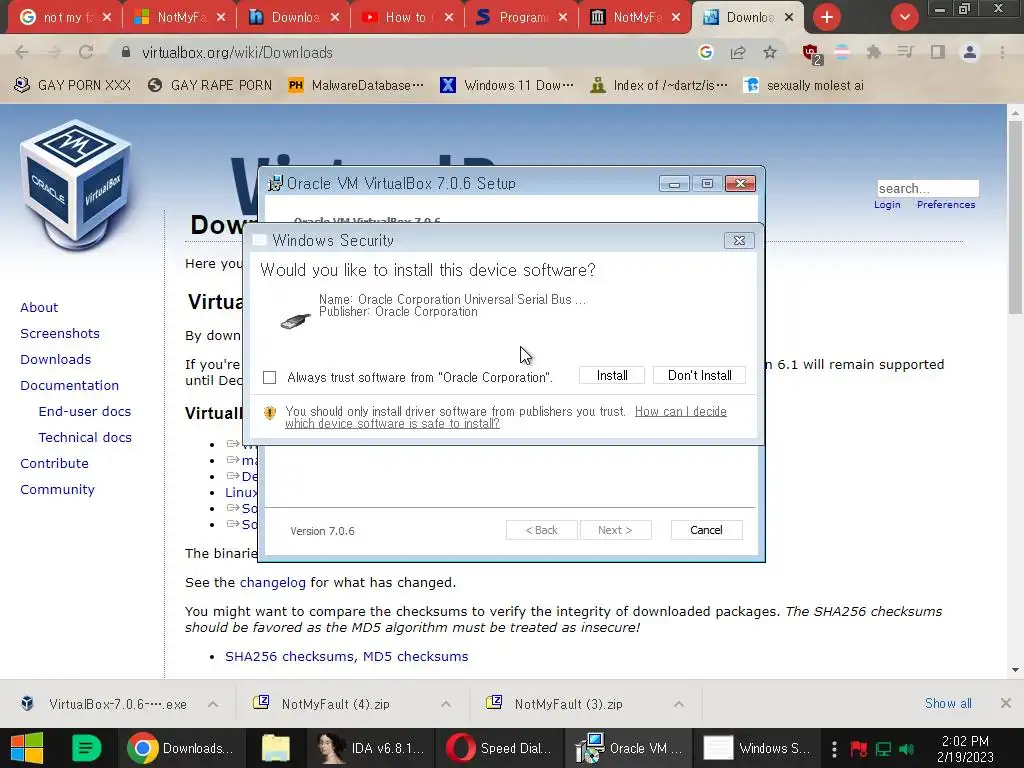Open the uBlock extension icon
1024x768 pixels.
click(811, 54)
